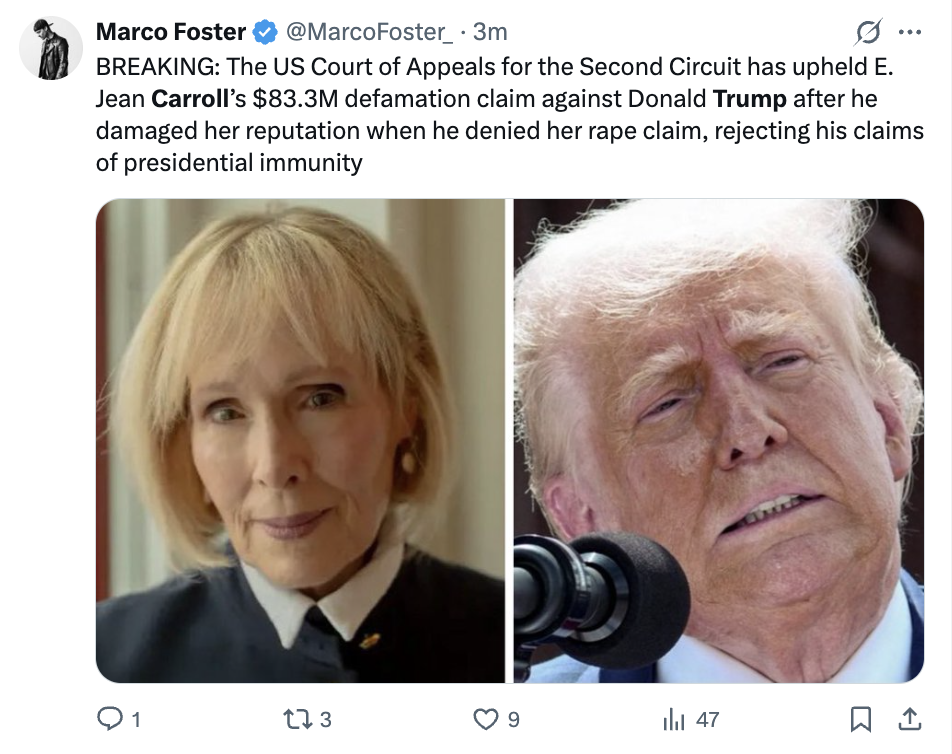Open right photo of man at microphone
The height and width of the screenshot is (754, 952).
(x=718, y=441)
